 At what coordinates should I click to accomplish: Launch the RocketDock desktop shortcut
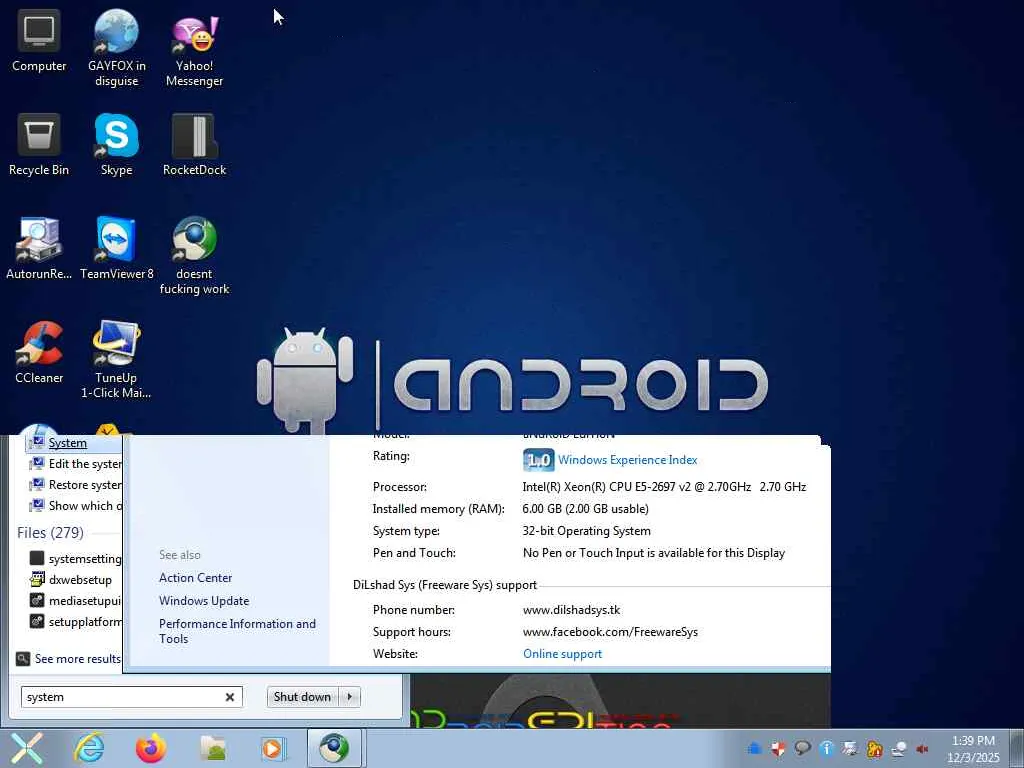pyautogui.click(x=194, y=145)
